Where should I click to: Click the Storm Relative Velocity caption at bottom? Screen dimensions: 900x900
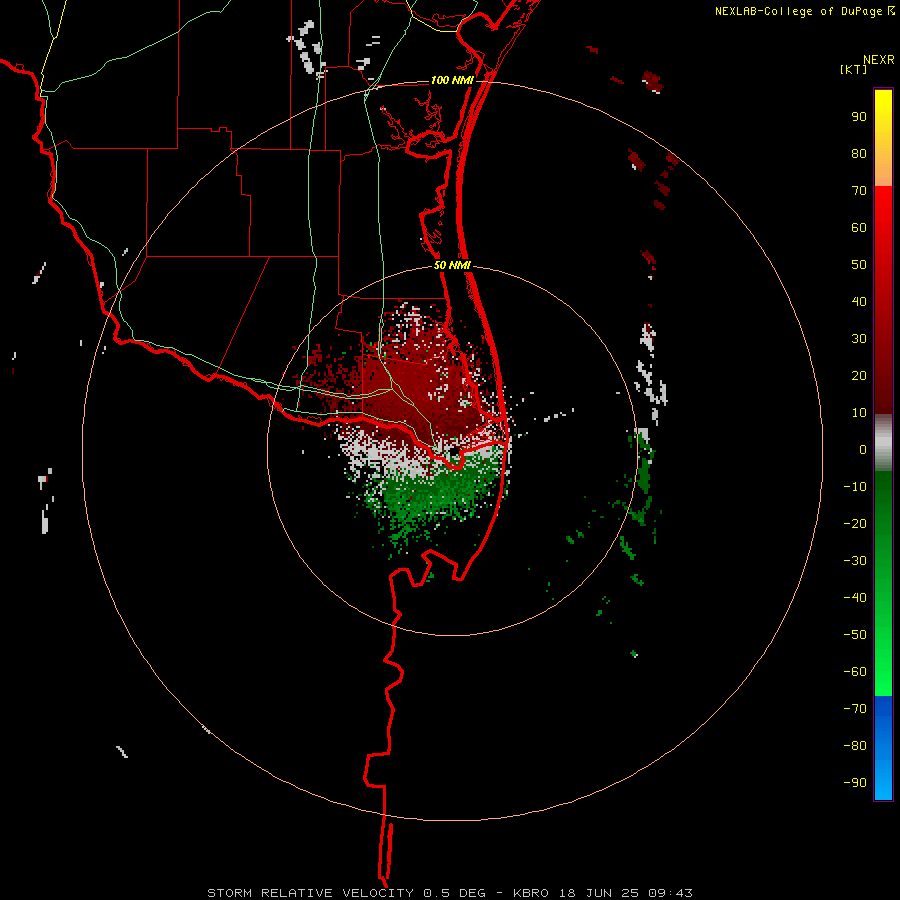[450, 893]
